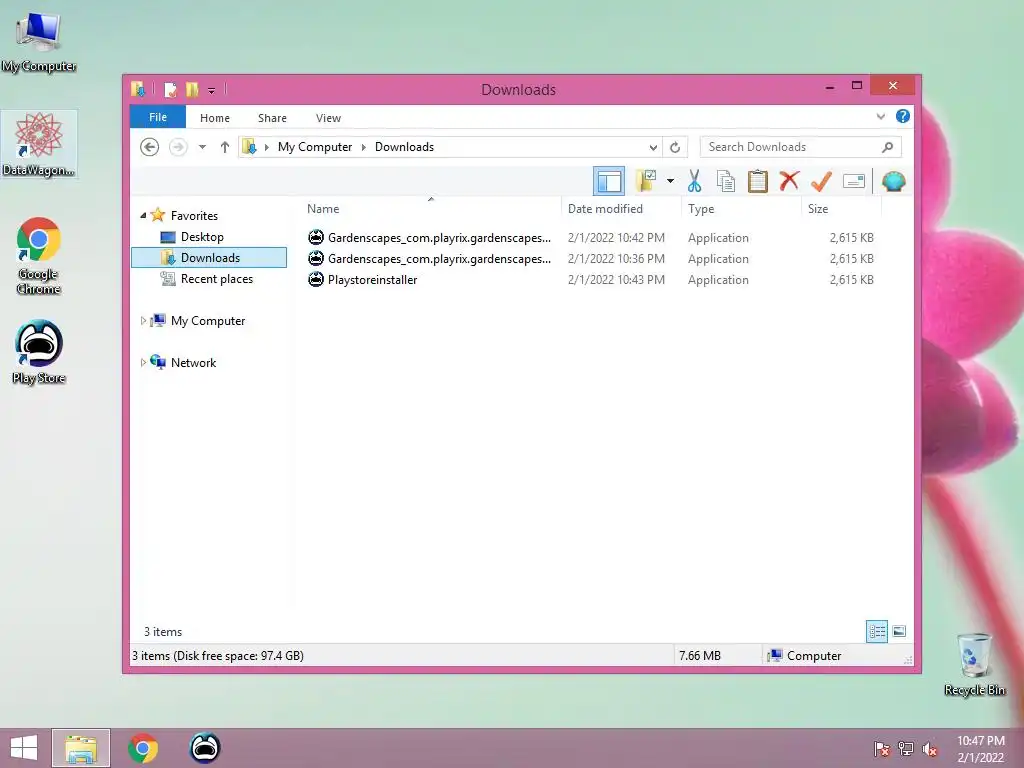Click the Rename toolbar icon
Screen dimensions: 1024x768
tap(854, 181)
